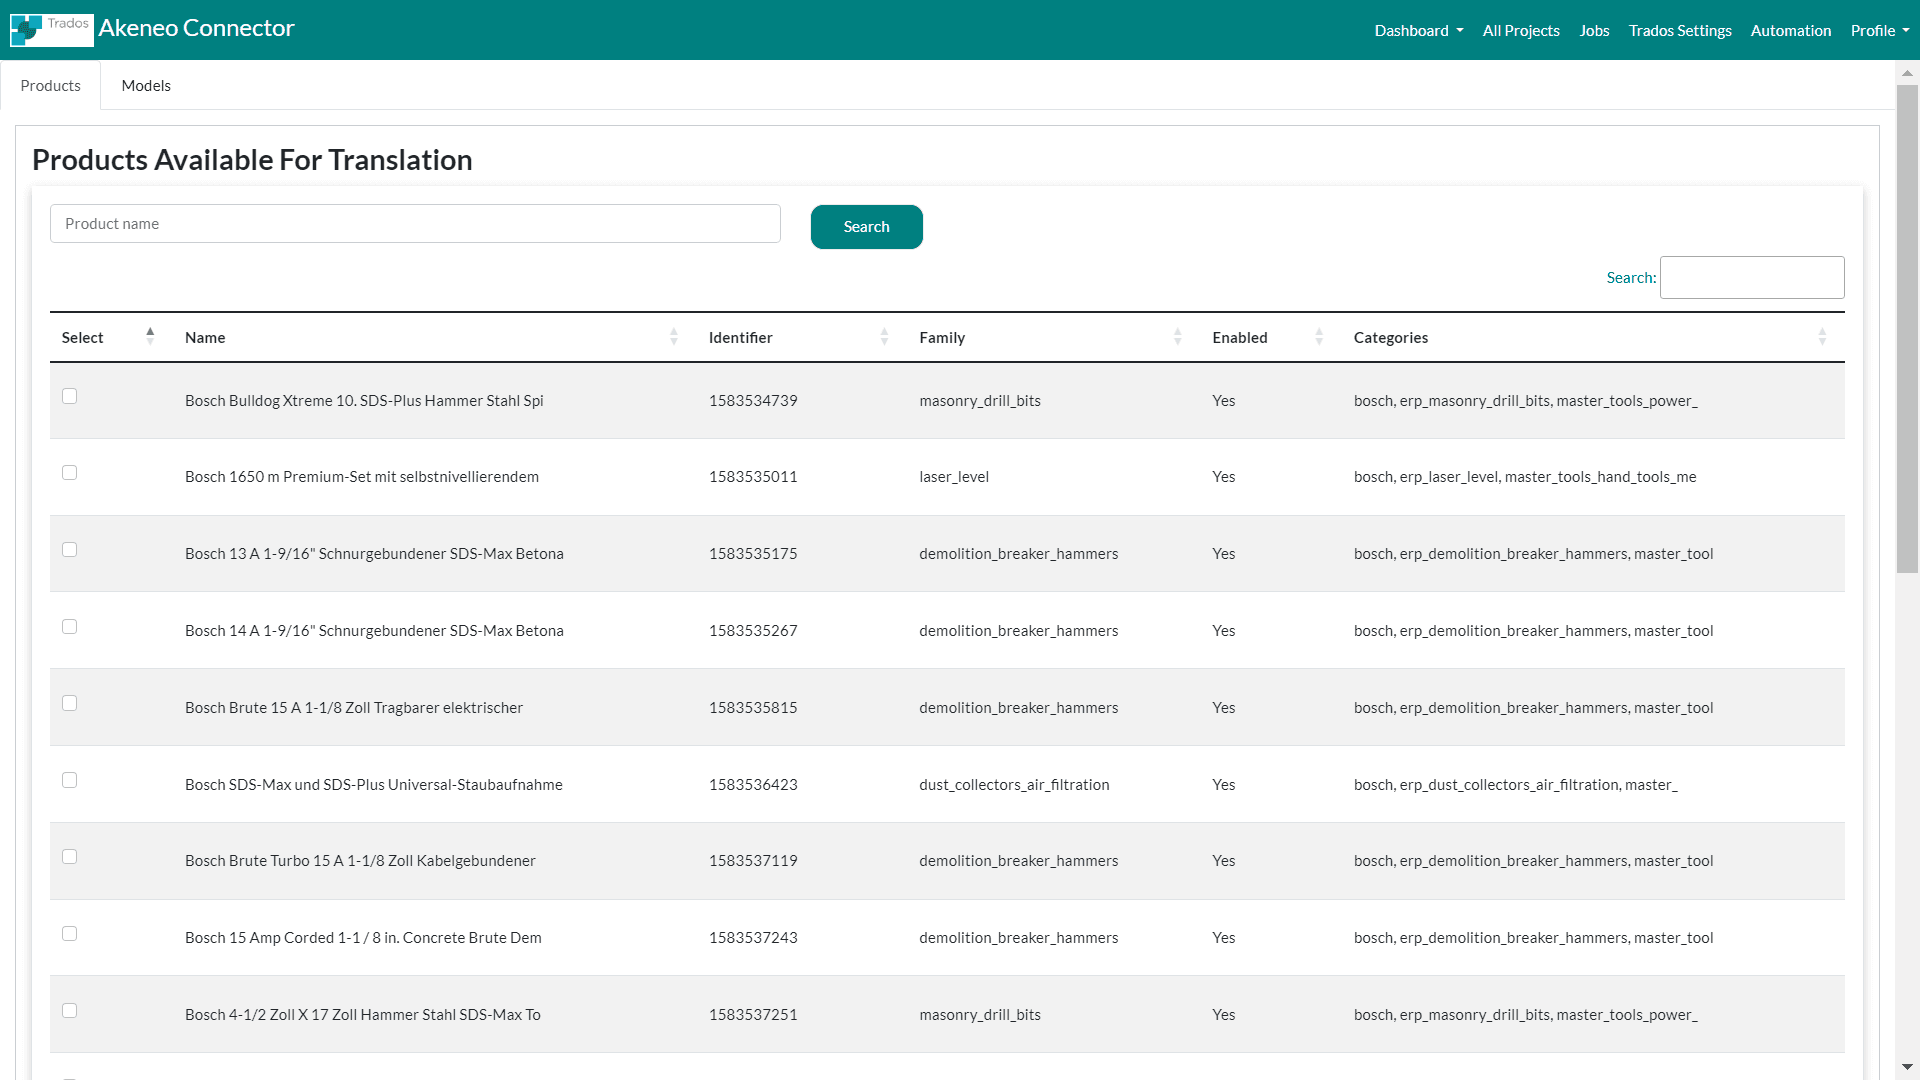Click Yes enabled cell for 1583536423
Screen dimensions: 1920x1080
(1224, 785)
